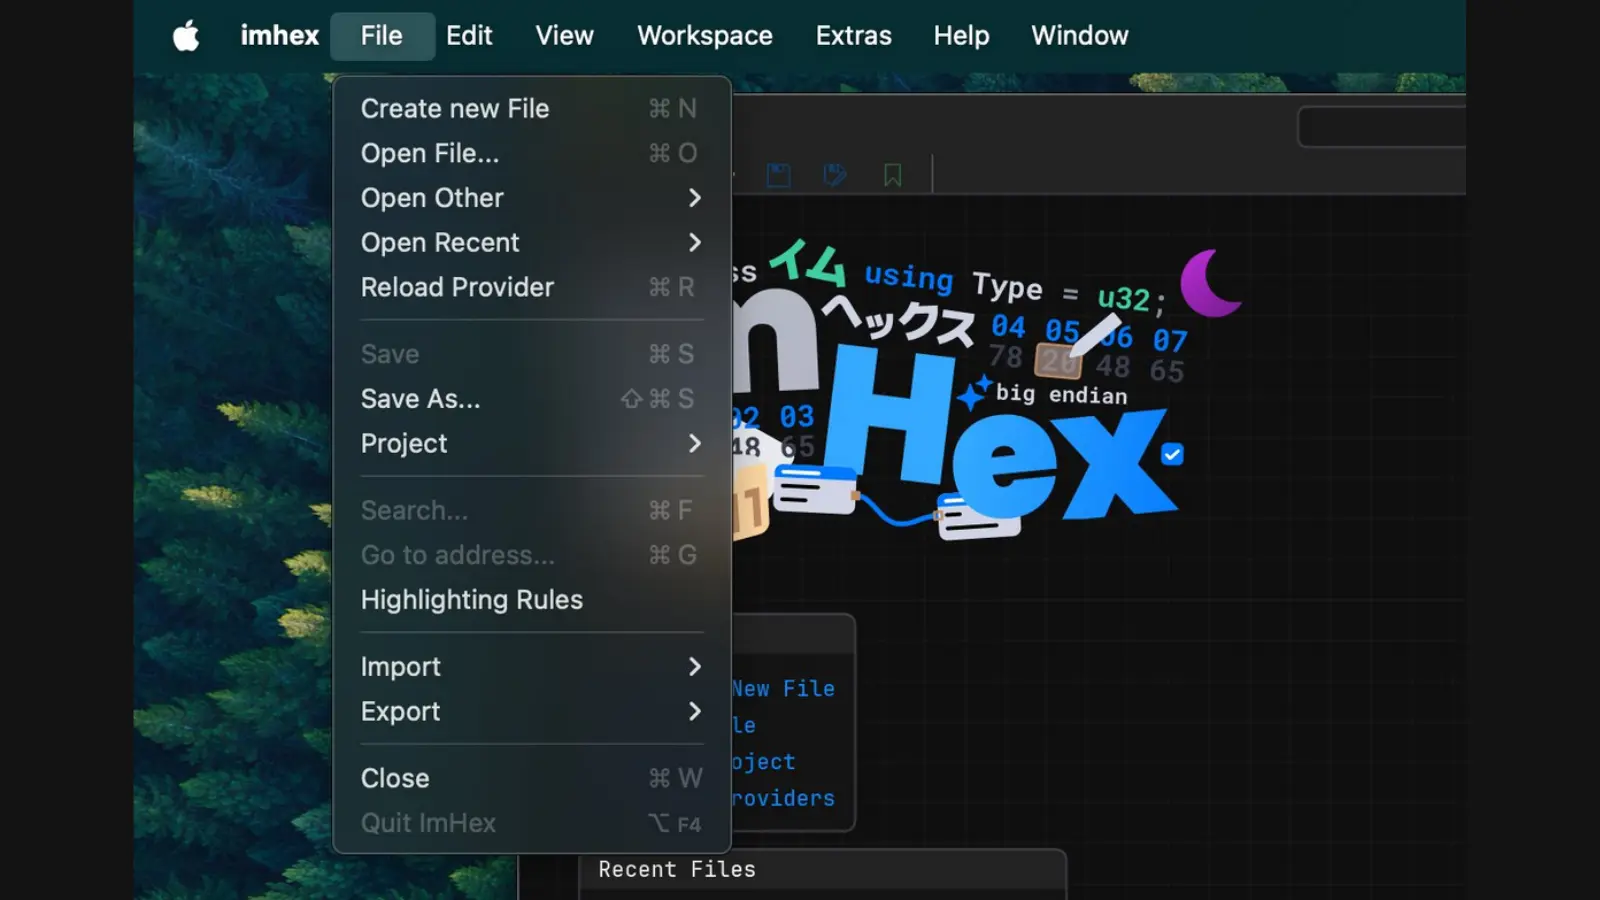The image size is (1600, 900).
Task: Click the green bookmark toolbar icon
Action: (892, 176)
